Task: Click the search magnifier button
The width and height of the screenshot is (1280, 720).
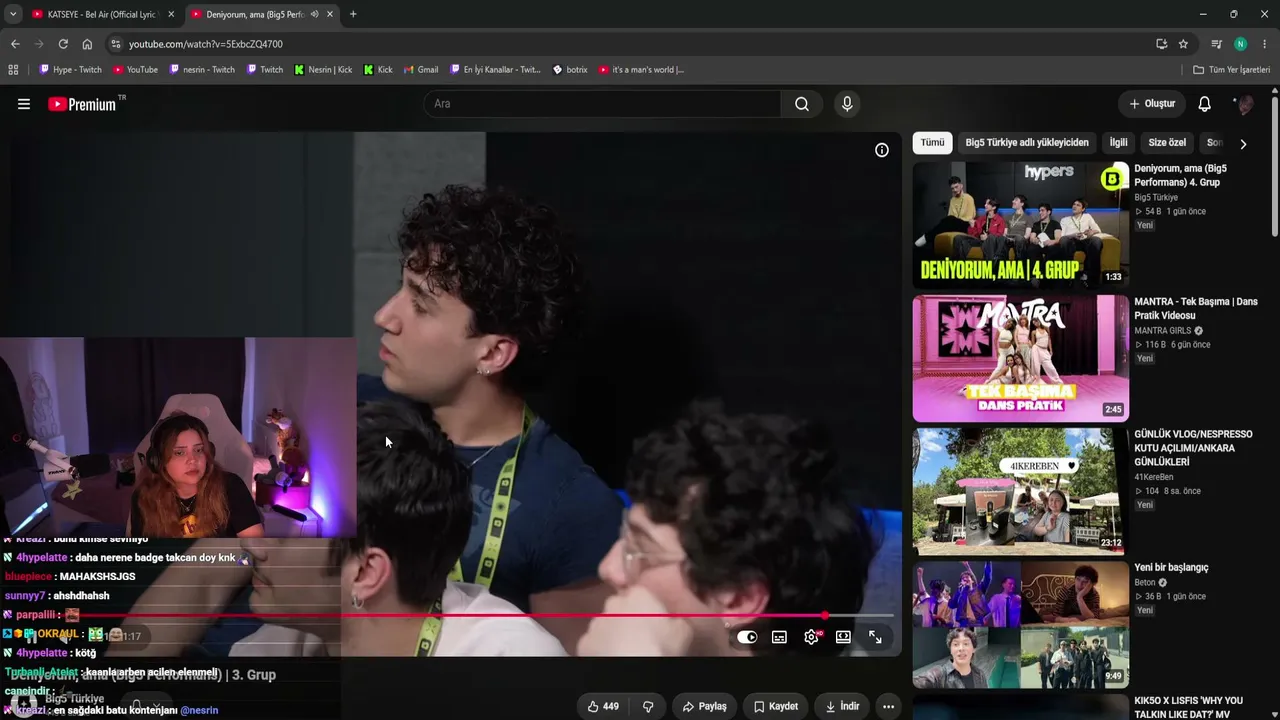Action: click(x=802, y=104)
